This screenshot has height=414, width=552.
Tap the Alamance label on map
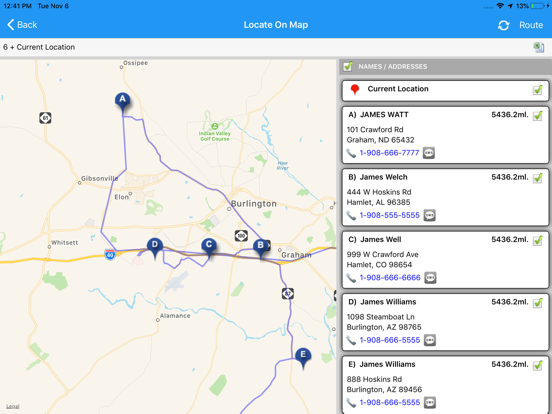coord(175,315)
